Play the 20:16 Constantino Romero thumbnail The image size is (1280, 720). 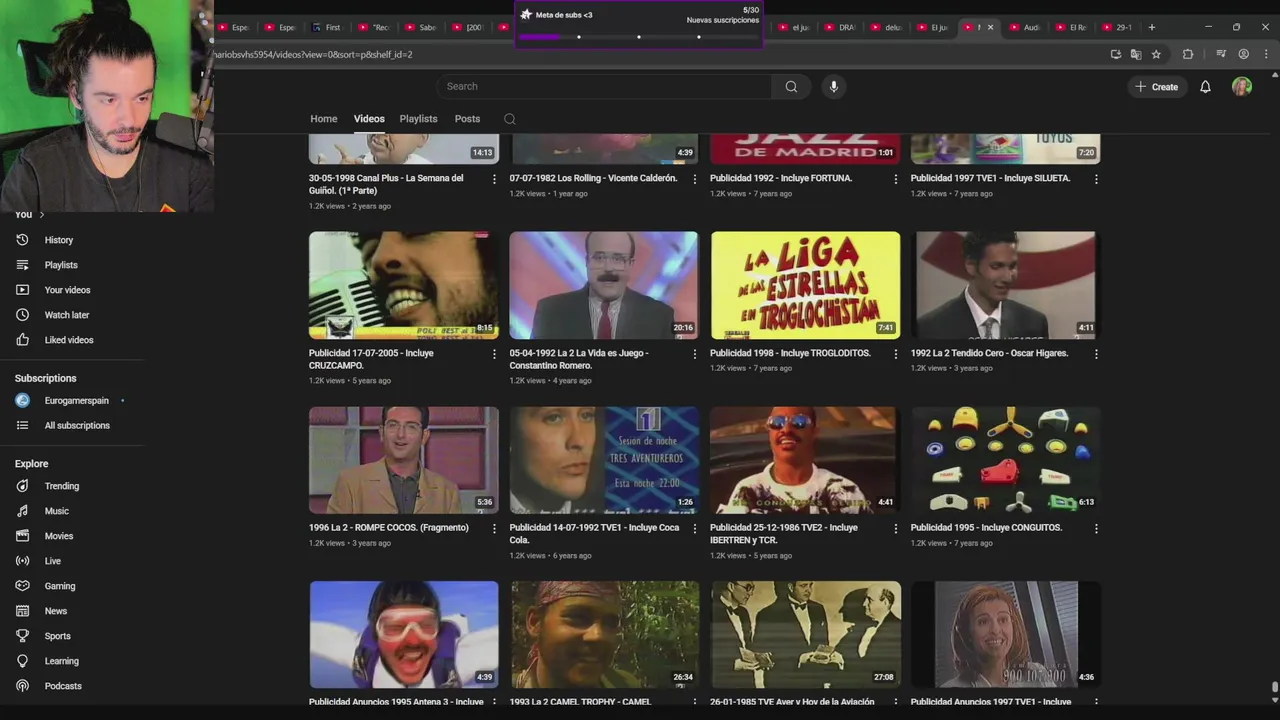coord(604,286)
